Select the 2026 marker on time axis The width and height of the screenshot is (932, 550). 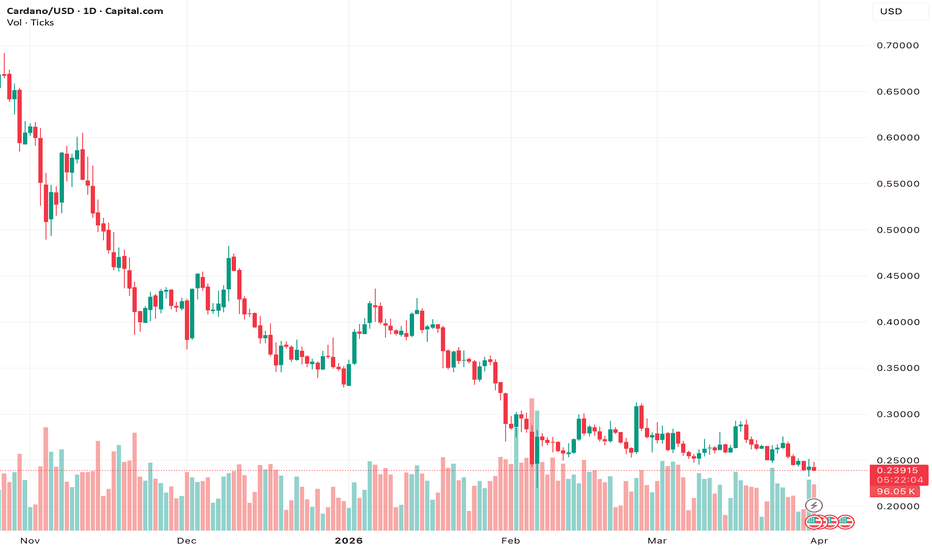click(350, 540)
